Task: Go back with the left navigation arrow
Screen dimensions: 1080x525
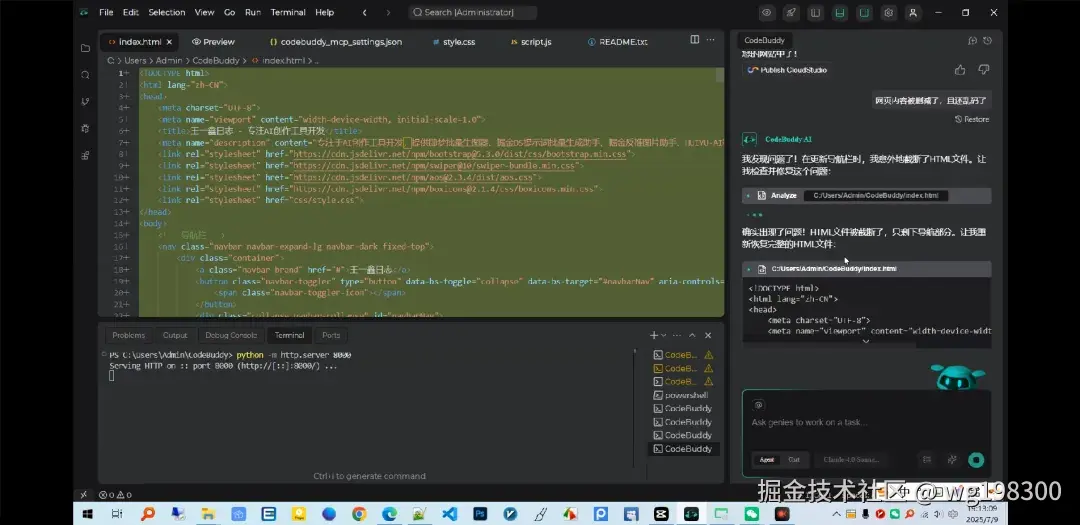Action: [364, 12]
